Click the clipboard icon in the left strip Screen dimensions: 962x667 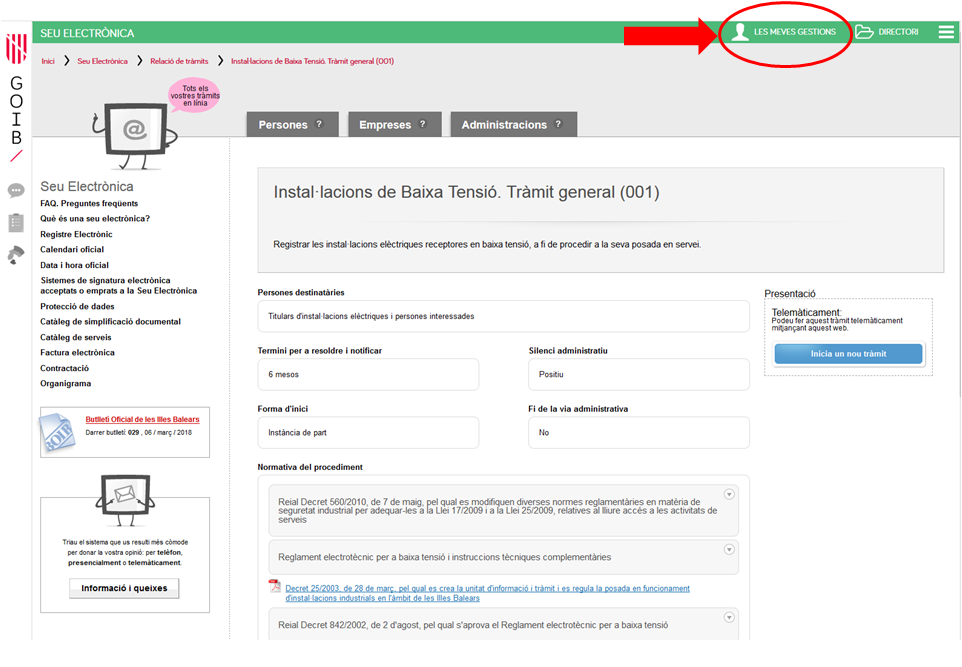16,222
